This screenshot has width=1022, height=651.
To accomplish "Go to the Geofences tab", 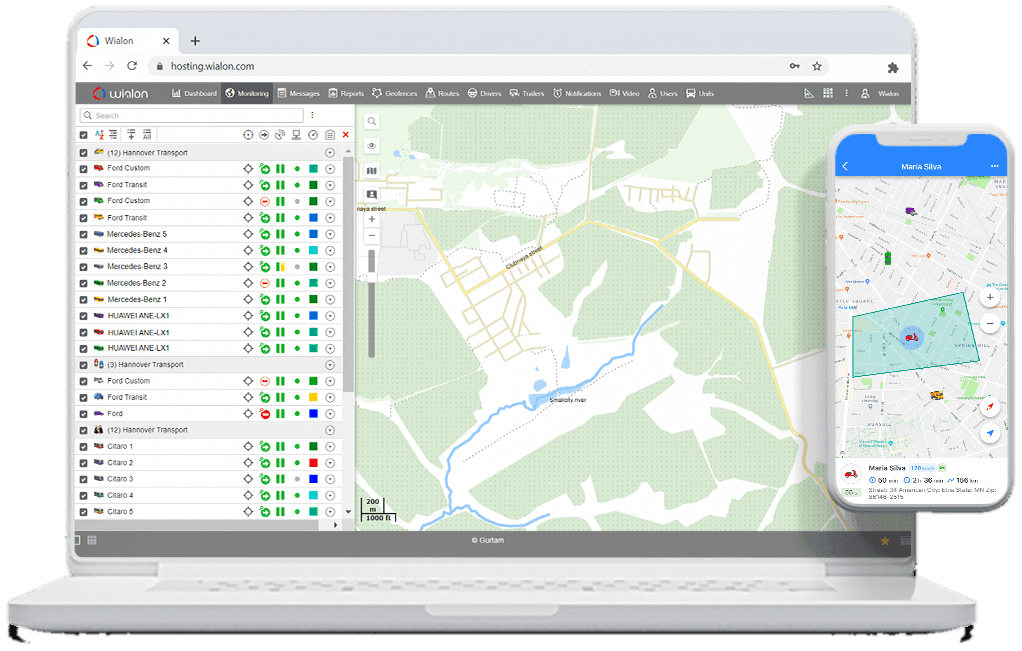I will [394, 93].
